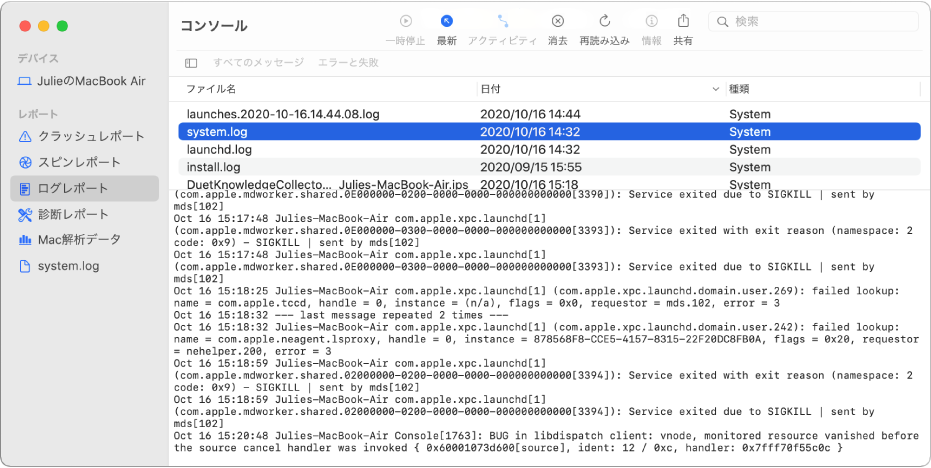Sort by Date (日付) column header
This screenshot has width=931, height=468.
[490, 88]
